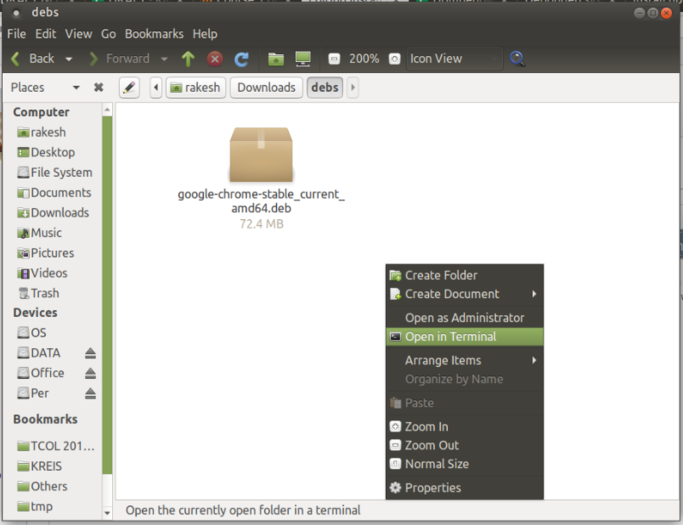Viewport: 683px width, 525px height.
Task: Open OS device in sidebar
Action: (31, 333)
